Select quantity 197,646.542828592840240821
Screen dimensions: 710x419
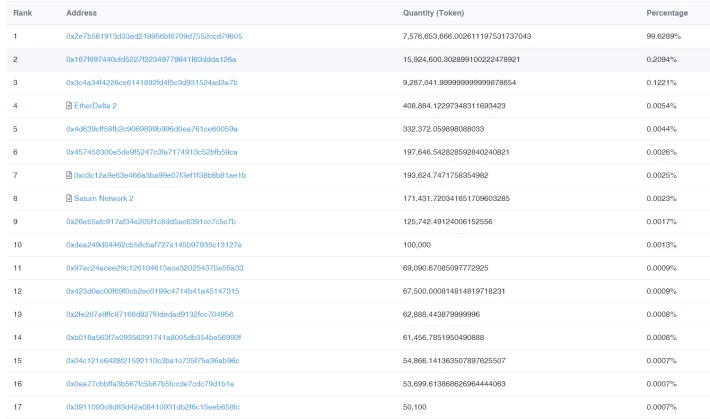point(456,152)
